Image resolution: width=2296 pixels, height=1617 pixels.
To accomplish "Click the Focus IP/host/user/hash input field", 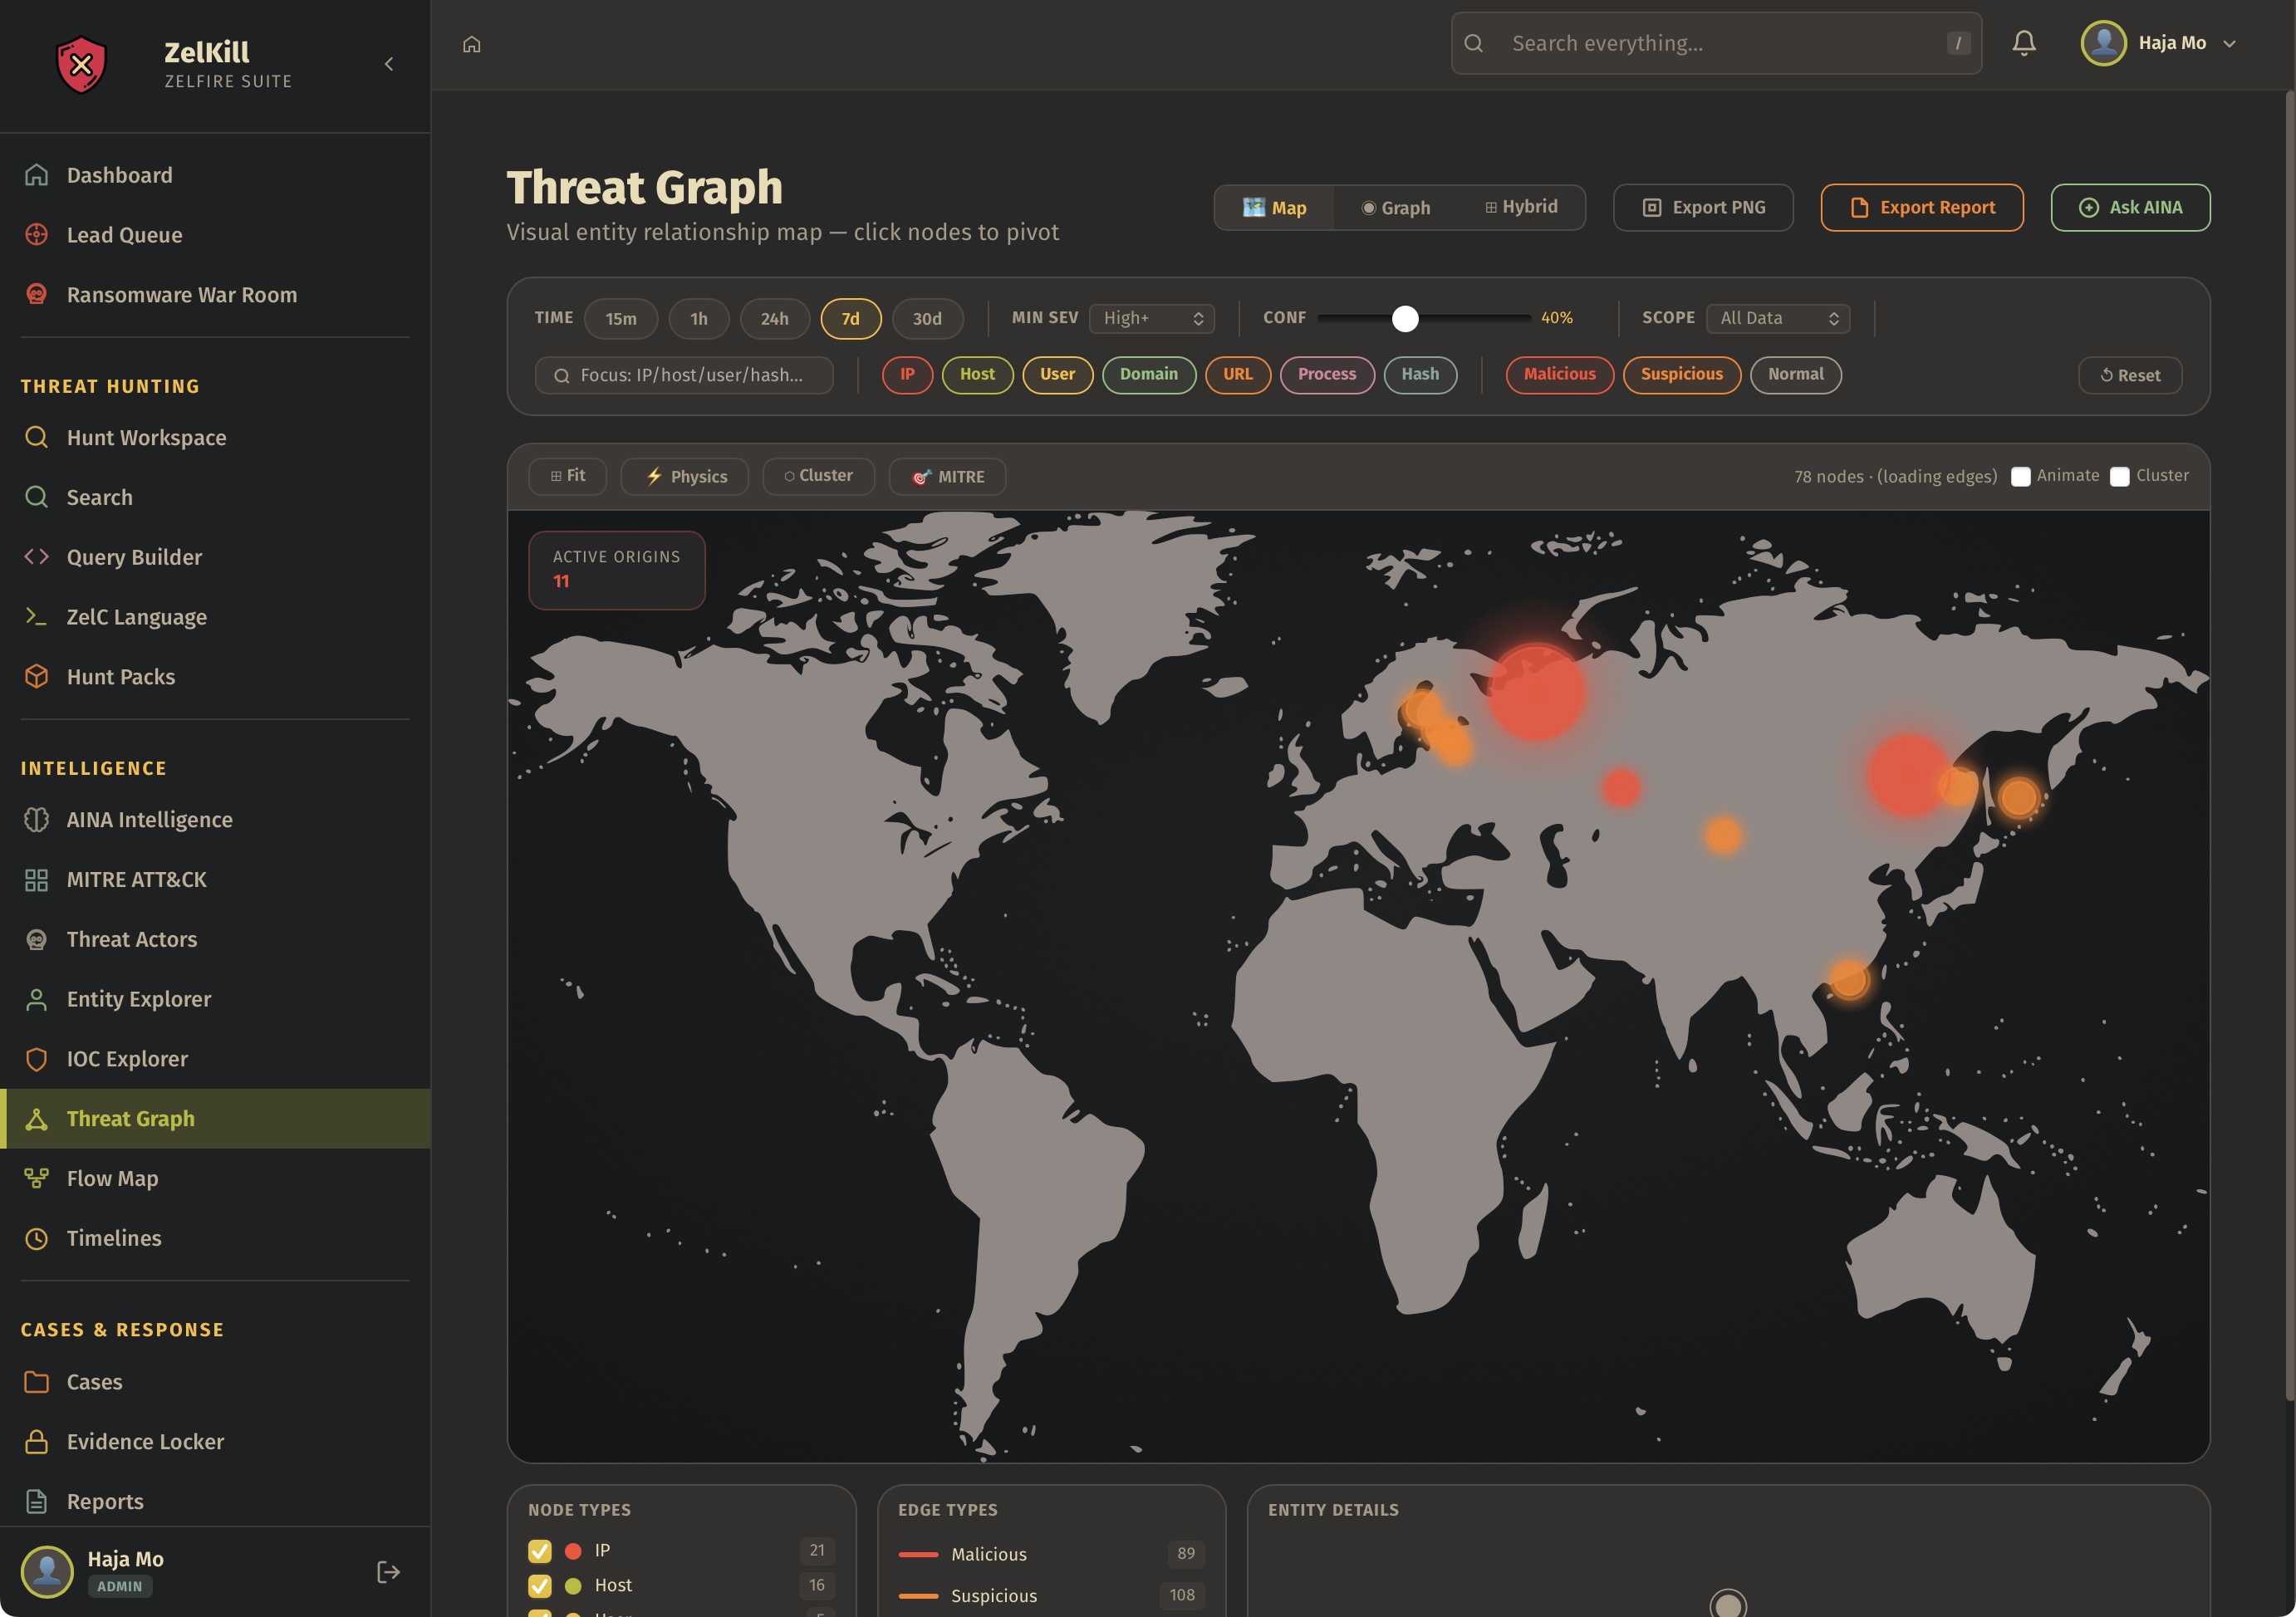I will pyautogui.click(x=684, y=375).
